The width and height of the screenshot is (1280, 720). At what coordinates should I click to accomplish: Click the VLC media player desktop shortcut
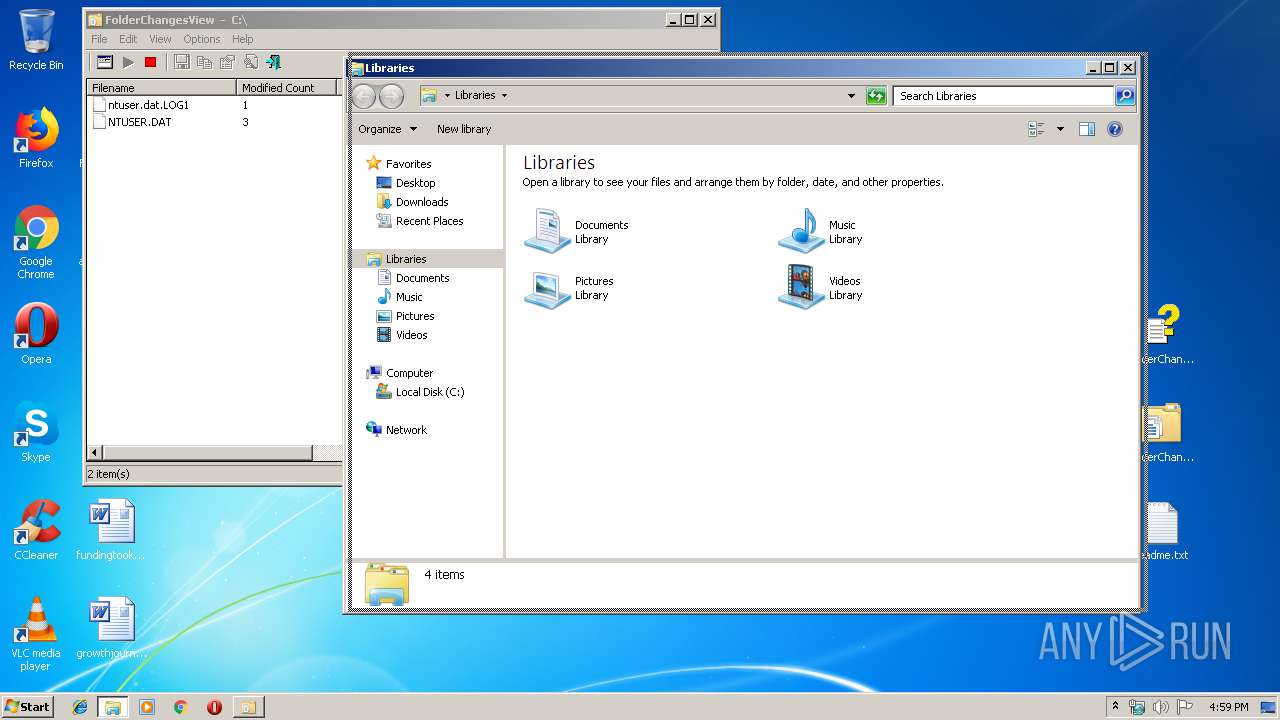[36, 635]
